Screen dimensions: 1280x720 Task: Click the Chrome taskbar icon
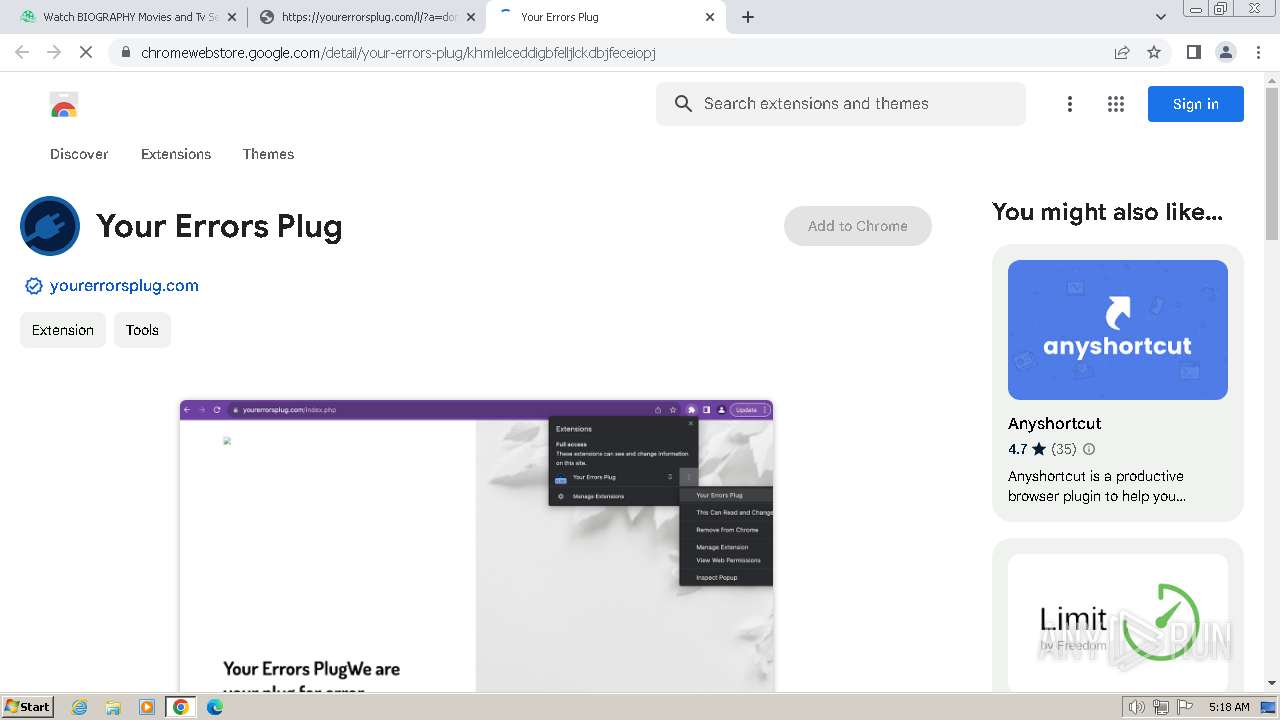180,707
